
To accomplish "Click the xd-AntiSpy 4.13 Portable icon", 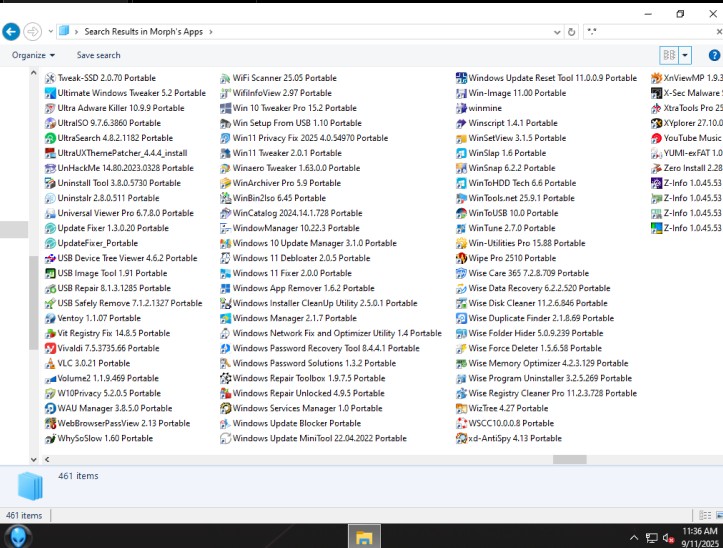I will tap(461, 438).
